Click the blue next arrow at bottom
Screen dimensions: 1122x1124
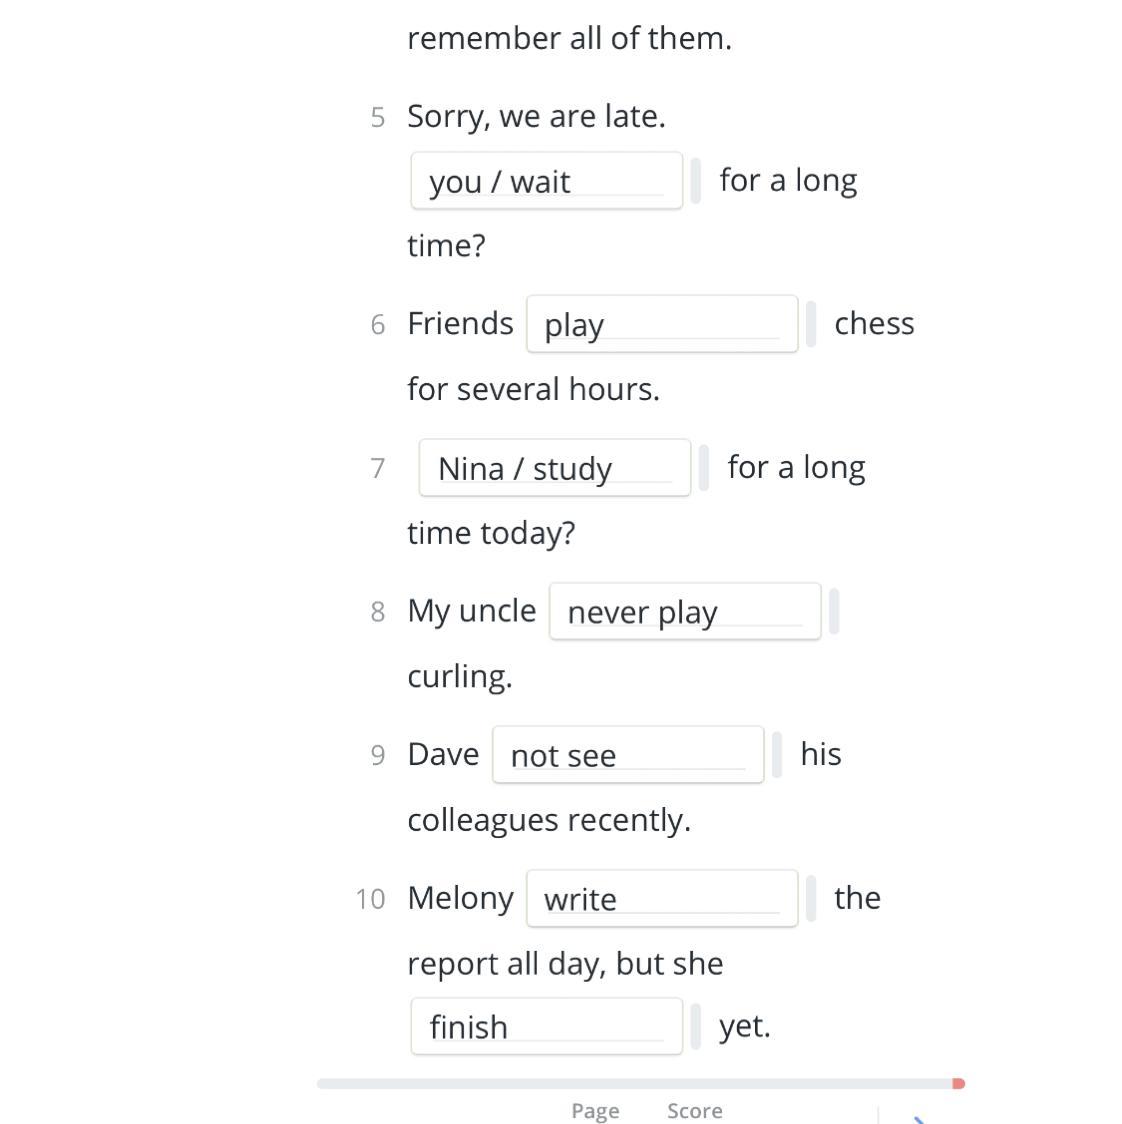click(918, 1119)
